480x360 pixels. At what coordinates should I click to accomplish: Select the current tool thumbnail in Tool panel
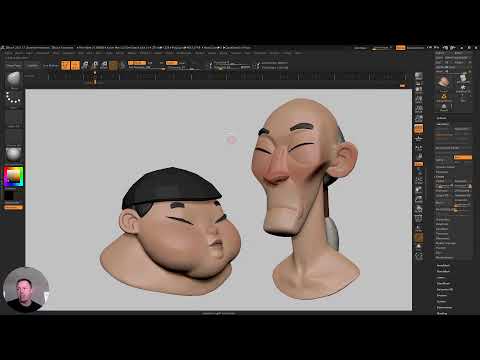pyautogui.click(x=443, y=82)
